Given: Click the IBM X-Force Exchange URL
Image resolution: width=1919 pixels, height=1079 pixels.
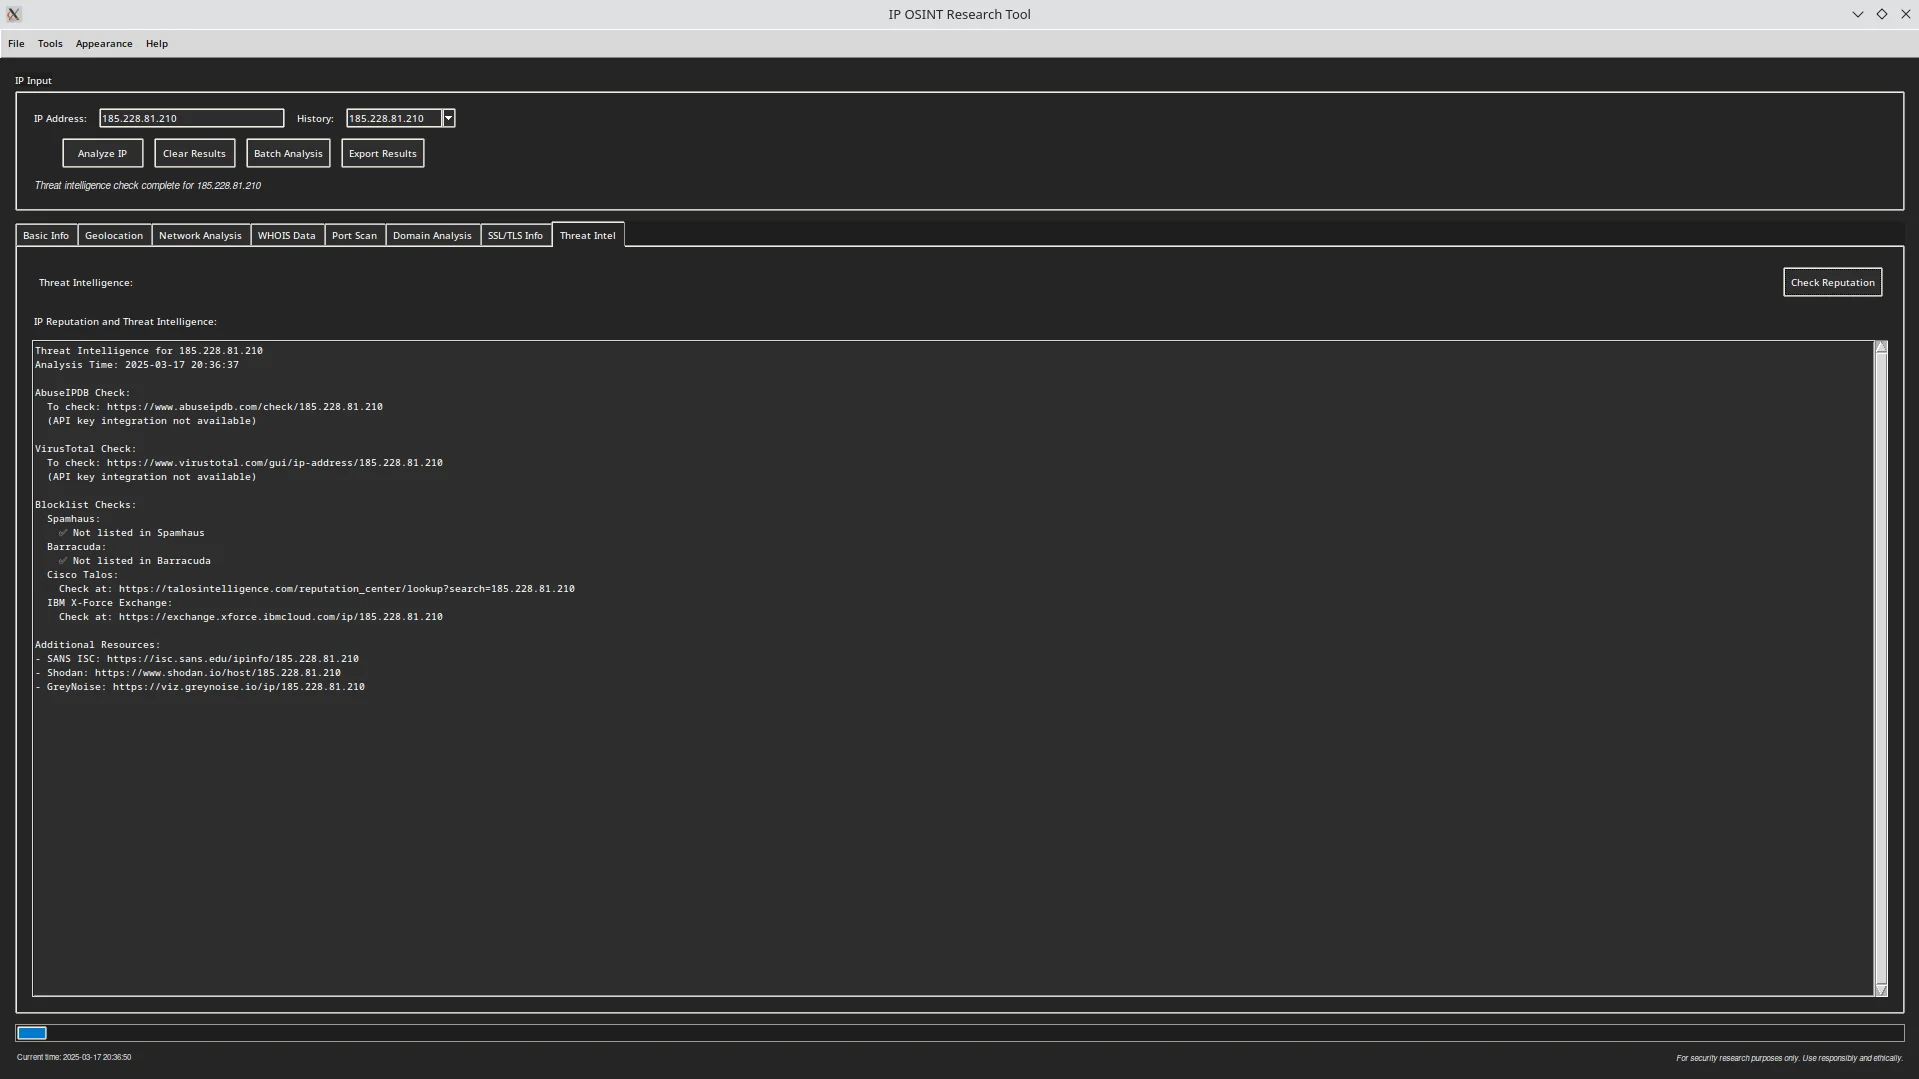Looking at the screenshot, I should (x=281, y=617).
